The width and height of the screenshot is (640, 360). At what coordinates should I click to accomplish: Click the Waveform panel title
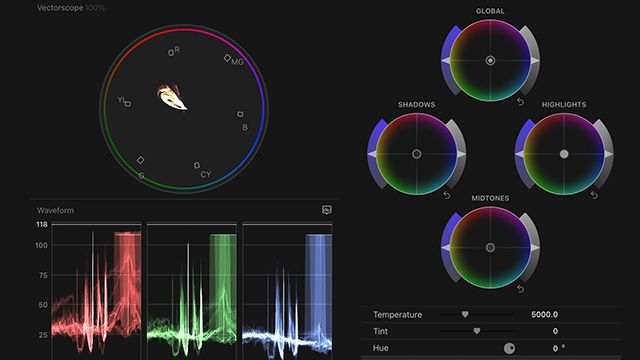(56, 210)
